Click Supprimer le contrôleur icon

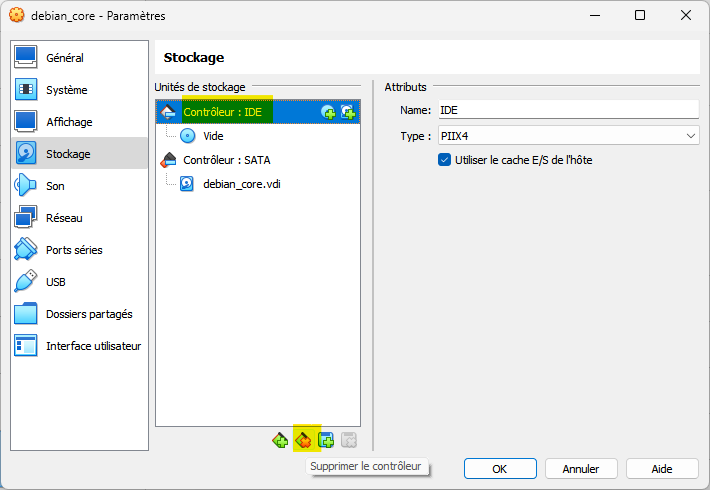pyautogui.click(x=303, y=440)
